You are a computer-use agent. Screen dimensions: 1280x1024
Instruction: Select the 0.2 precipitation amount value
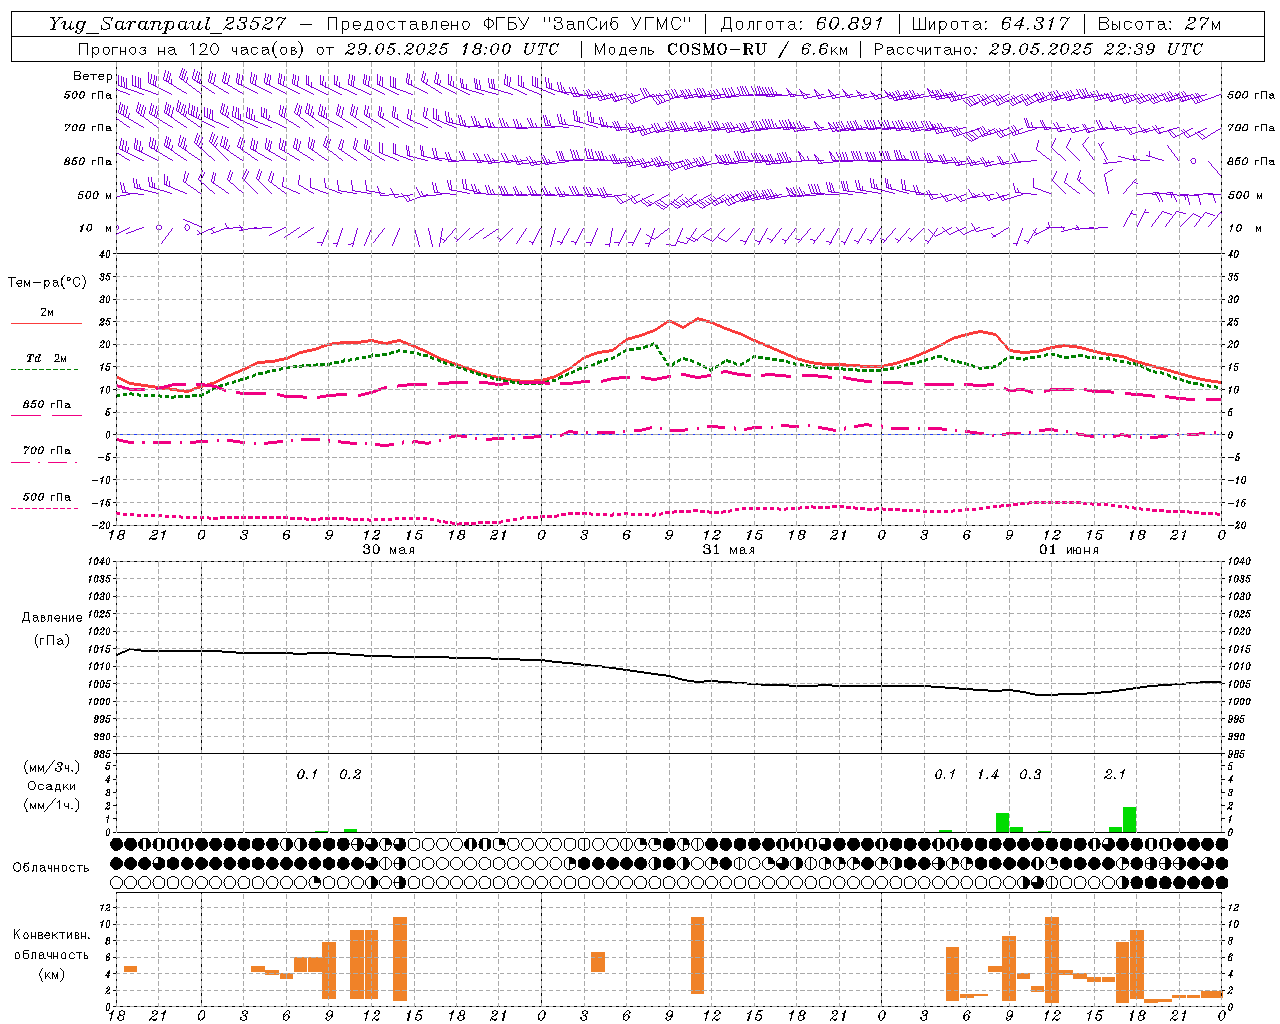(x=350, y=774)
